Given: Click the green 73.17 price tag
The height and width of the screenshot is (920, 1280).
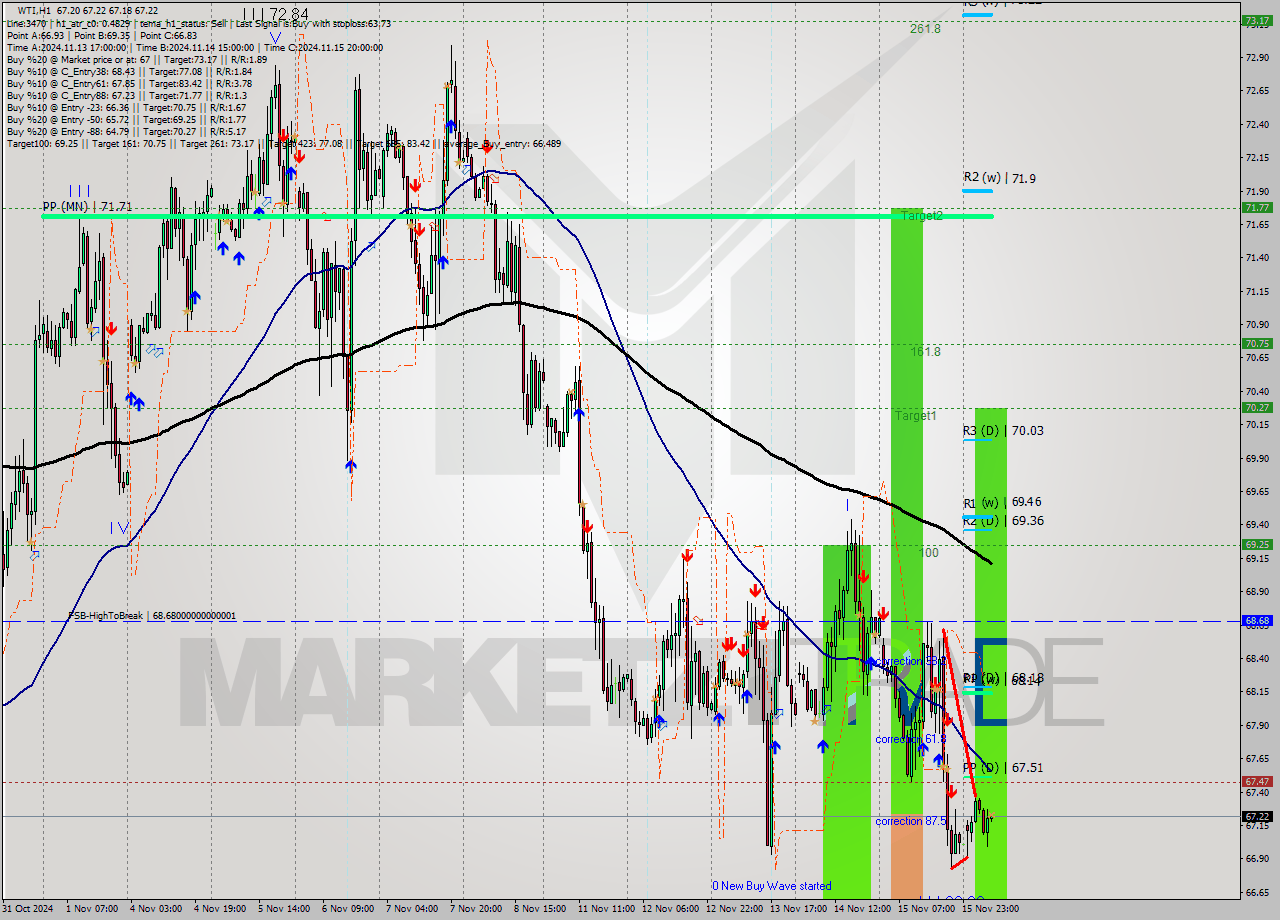Looking at the screenshot, I should (1256, 20).
